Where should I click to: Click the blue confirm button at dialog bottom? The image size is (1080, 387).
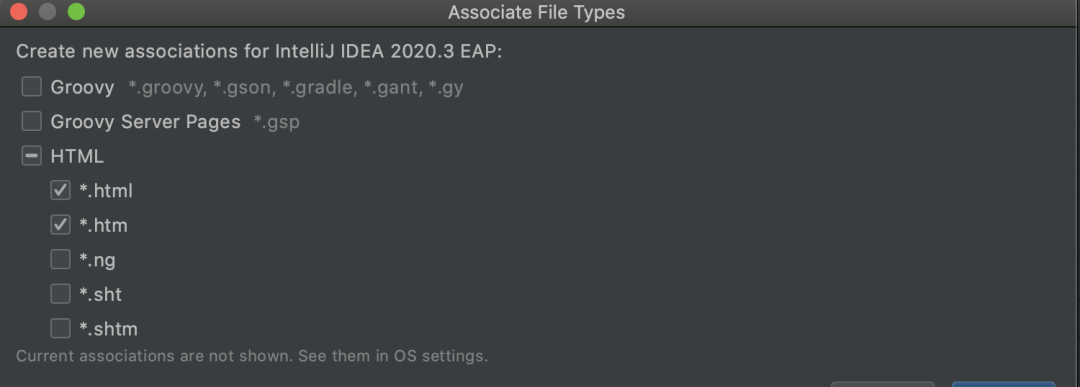(x=1004, y=384)
